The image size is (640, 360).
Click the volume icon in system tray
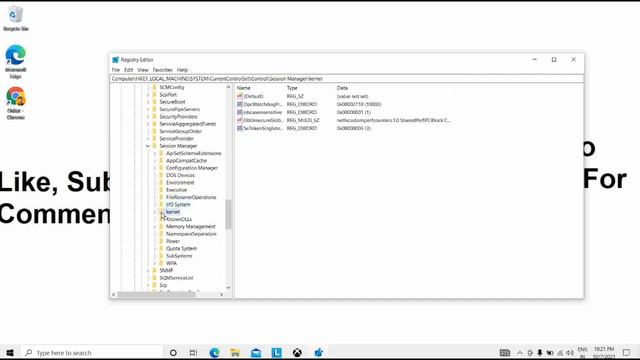click(570, 353)
